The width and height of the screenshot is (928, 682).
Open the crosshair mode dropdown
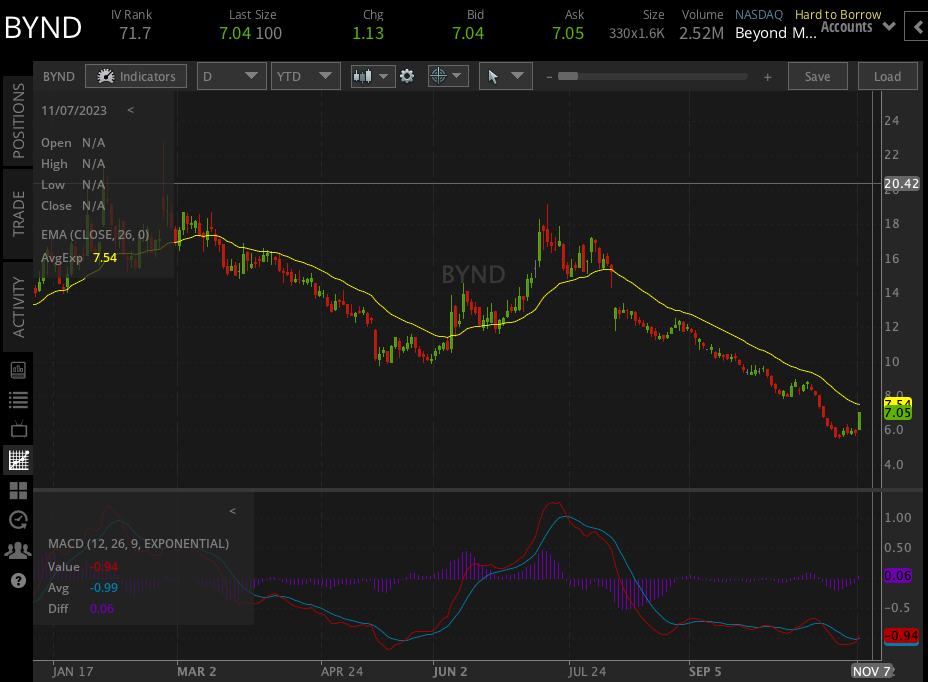(x=448, y=76)
